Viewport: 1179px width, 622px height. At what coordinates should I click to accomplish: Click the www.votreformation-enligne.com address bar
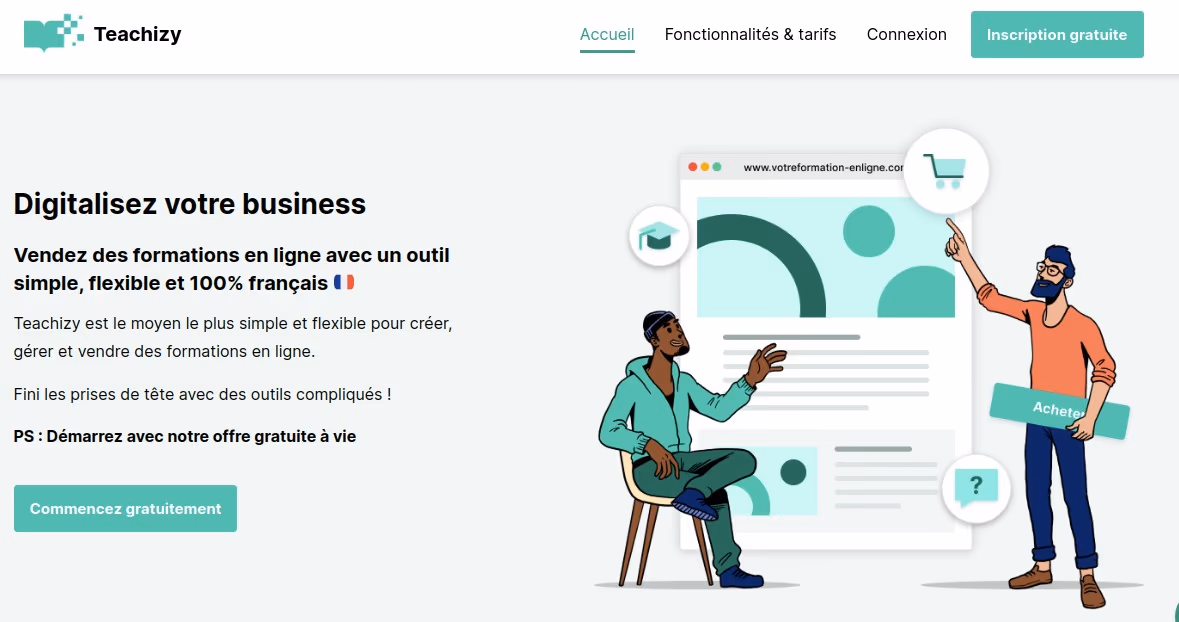tap(823, 167)
